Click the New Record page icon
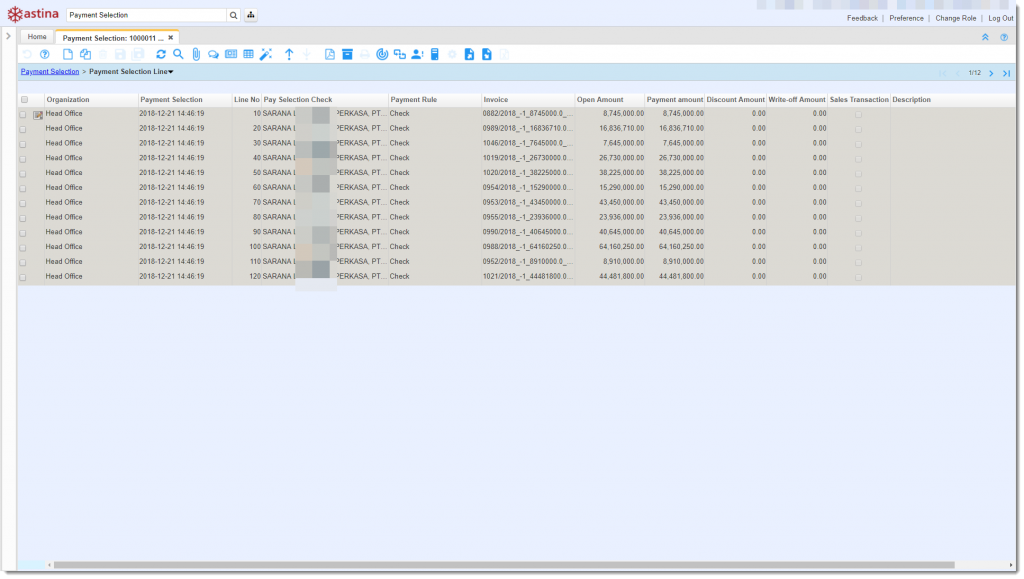The height and width of the screenshot is (579, 1024). click(x=68, y=54)
